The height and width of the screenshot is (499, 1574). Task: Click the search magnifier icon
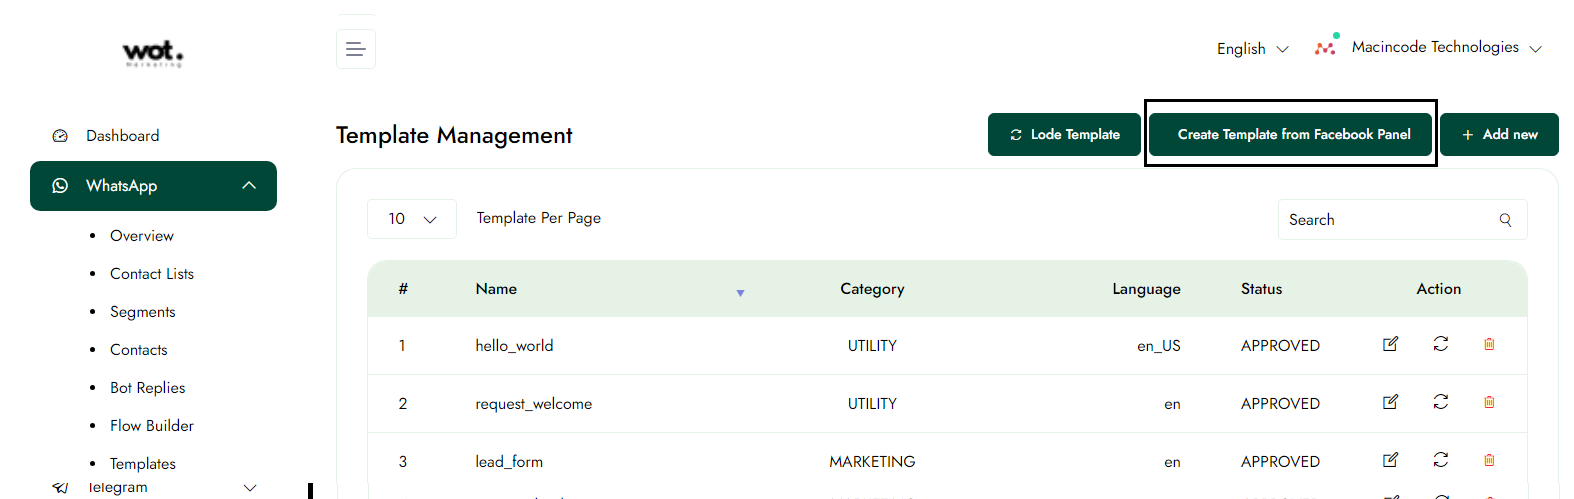pos(1505,220)
